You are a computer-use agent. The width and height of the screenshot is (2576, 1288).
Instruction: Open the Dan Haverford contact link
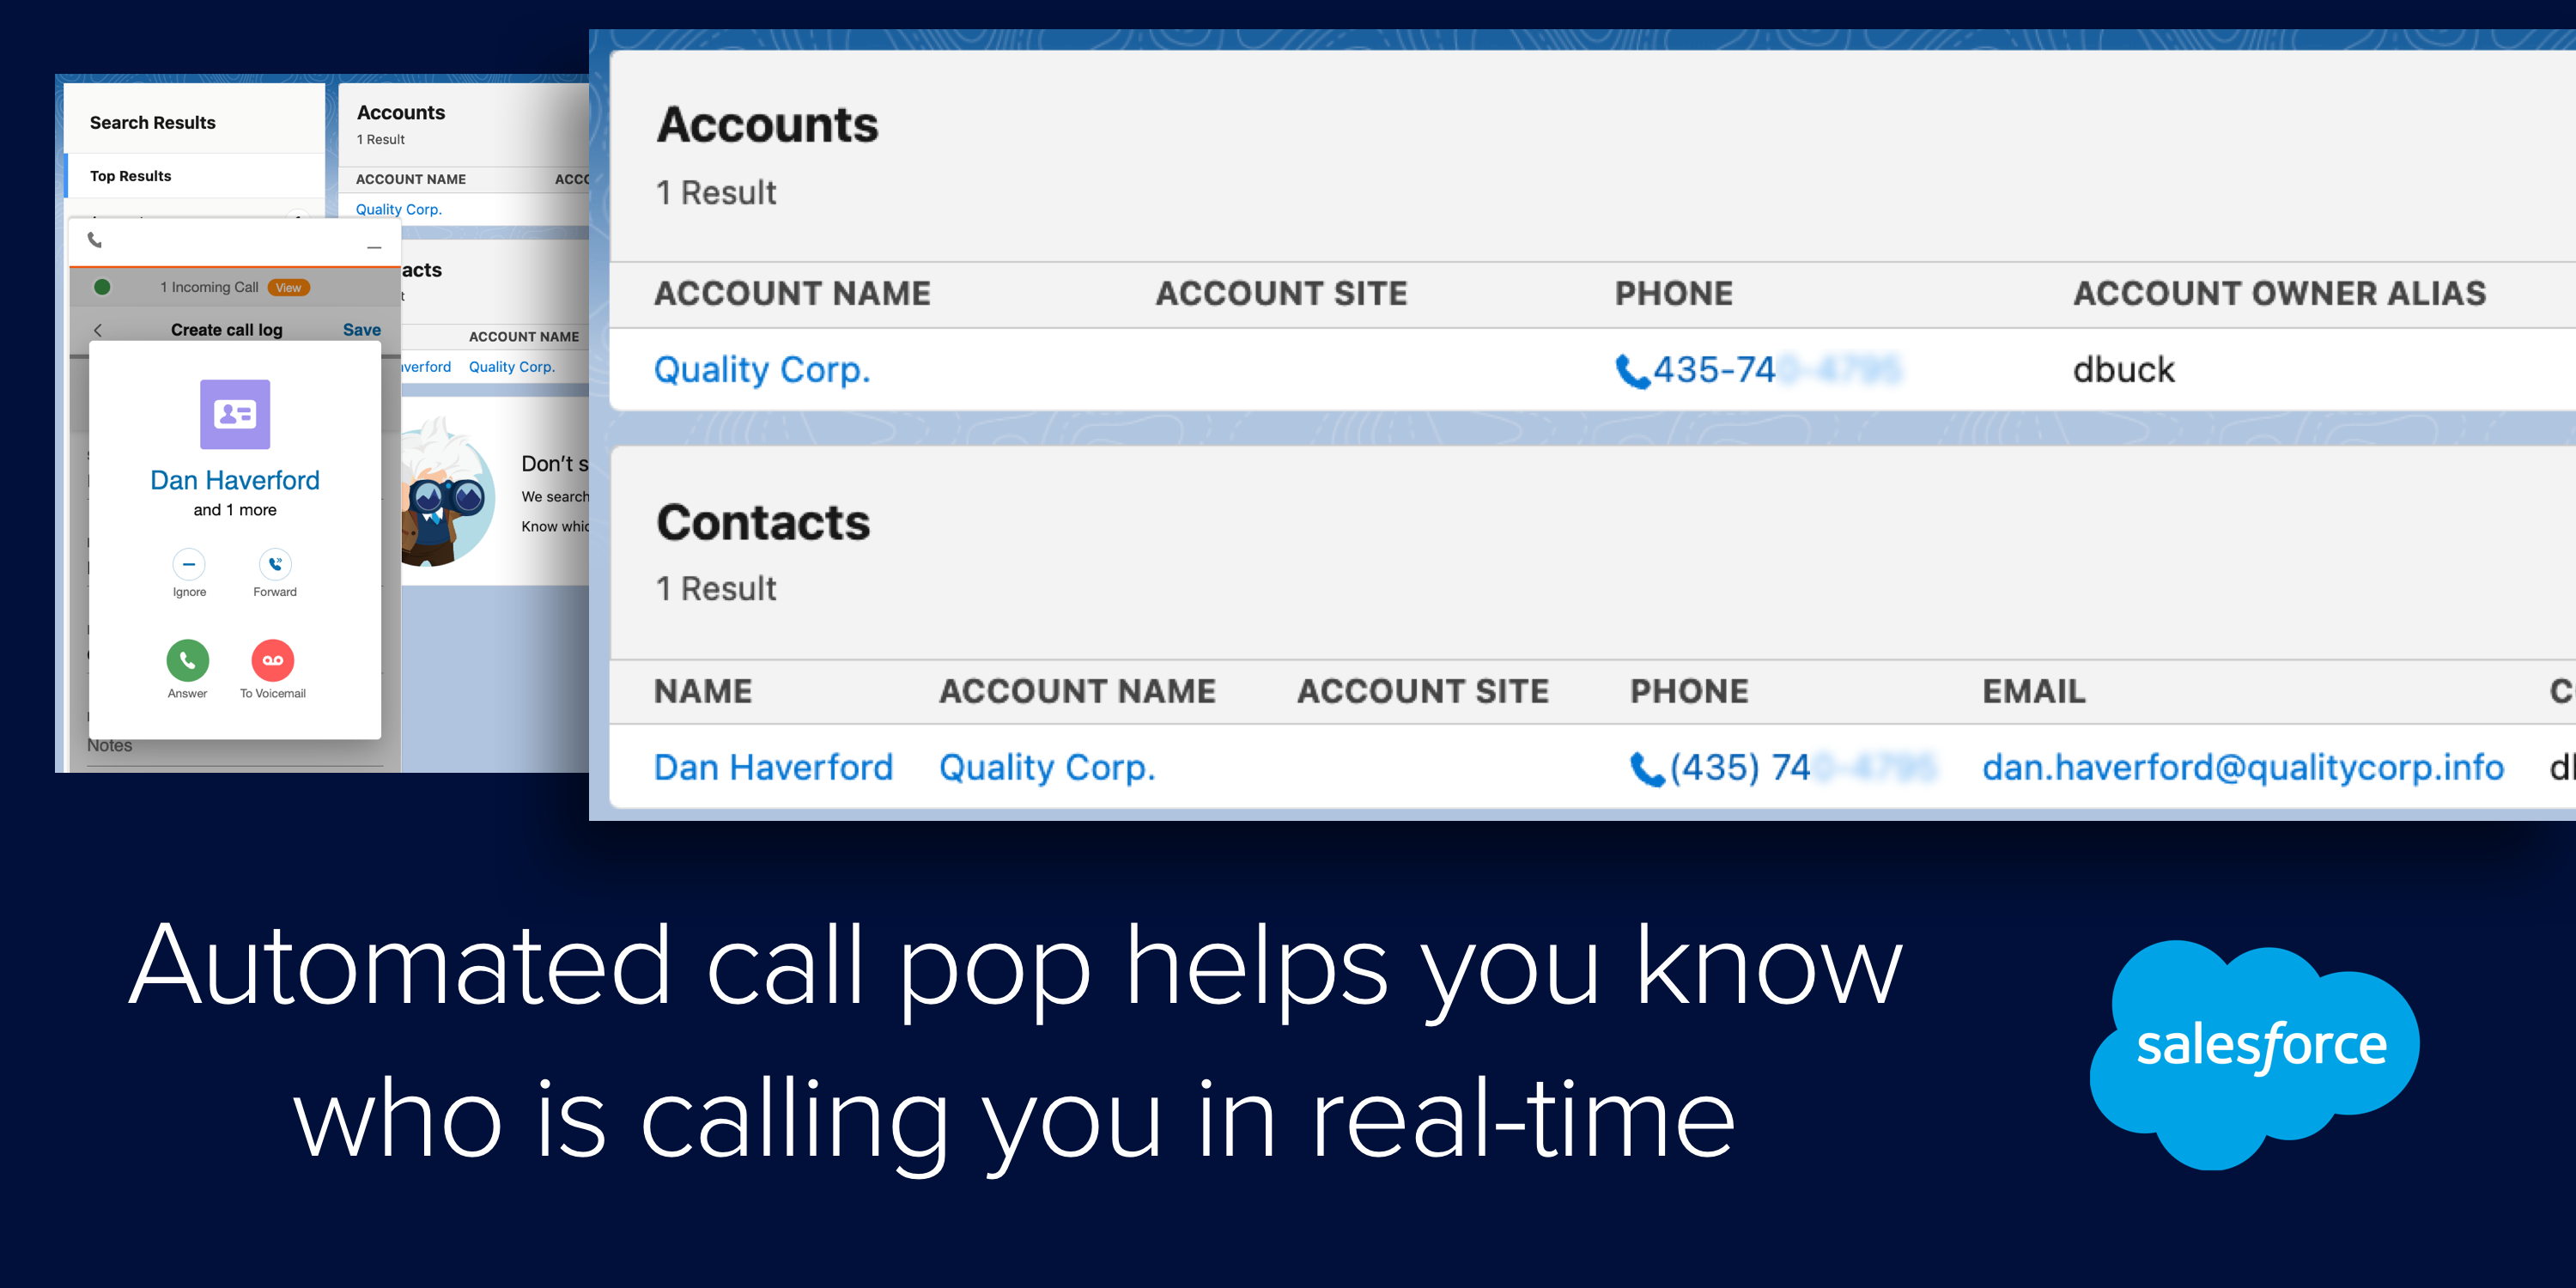tap(772, 769)
